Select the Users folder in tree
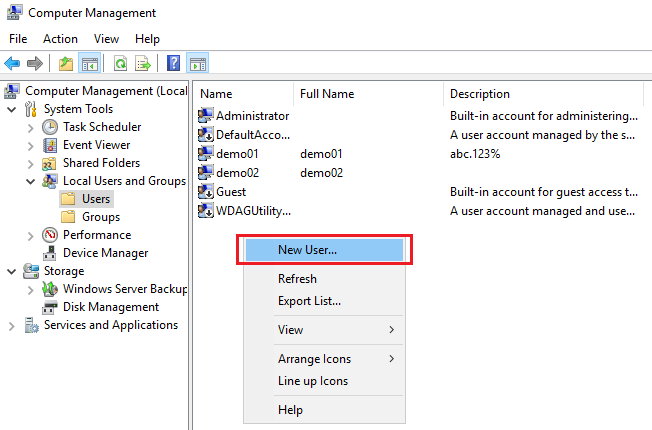Image resolution: width=652 pixels, height=430 pixels. click(86, 199)
